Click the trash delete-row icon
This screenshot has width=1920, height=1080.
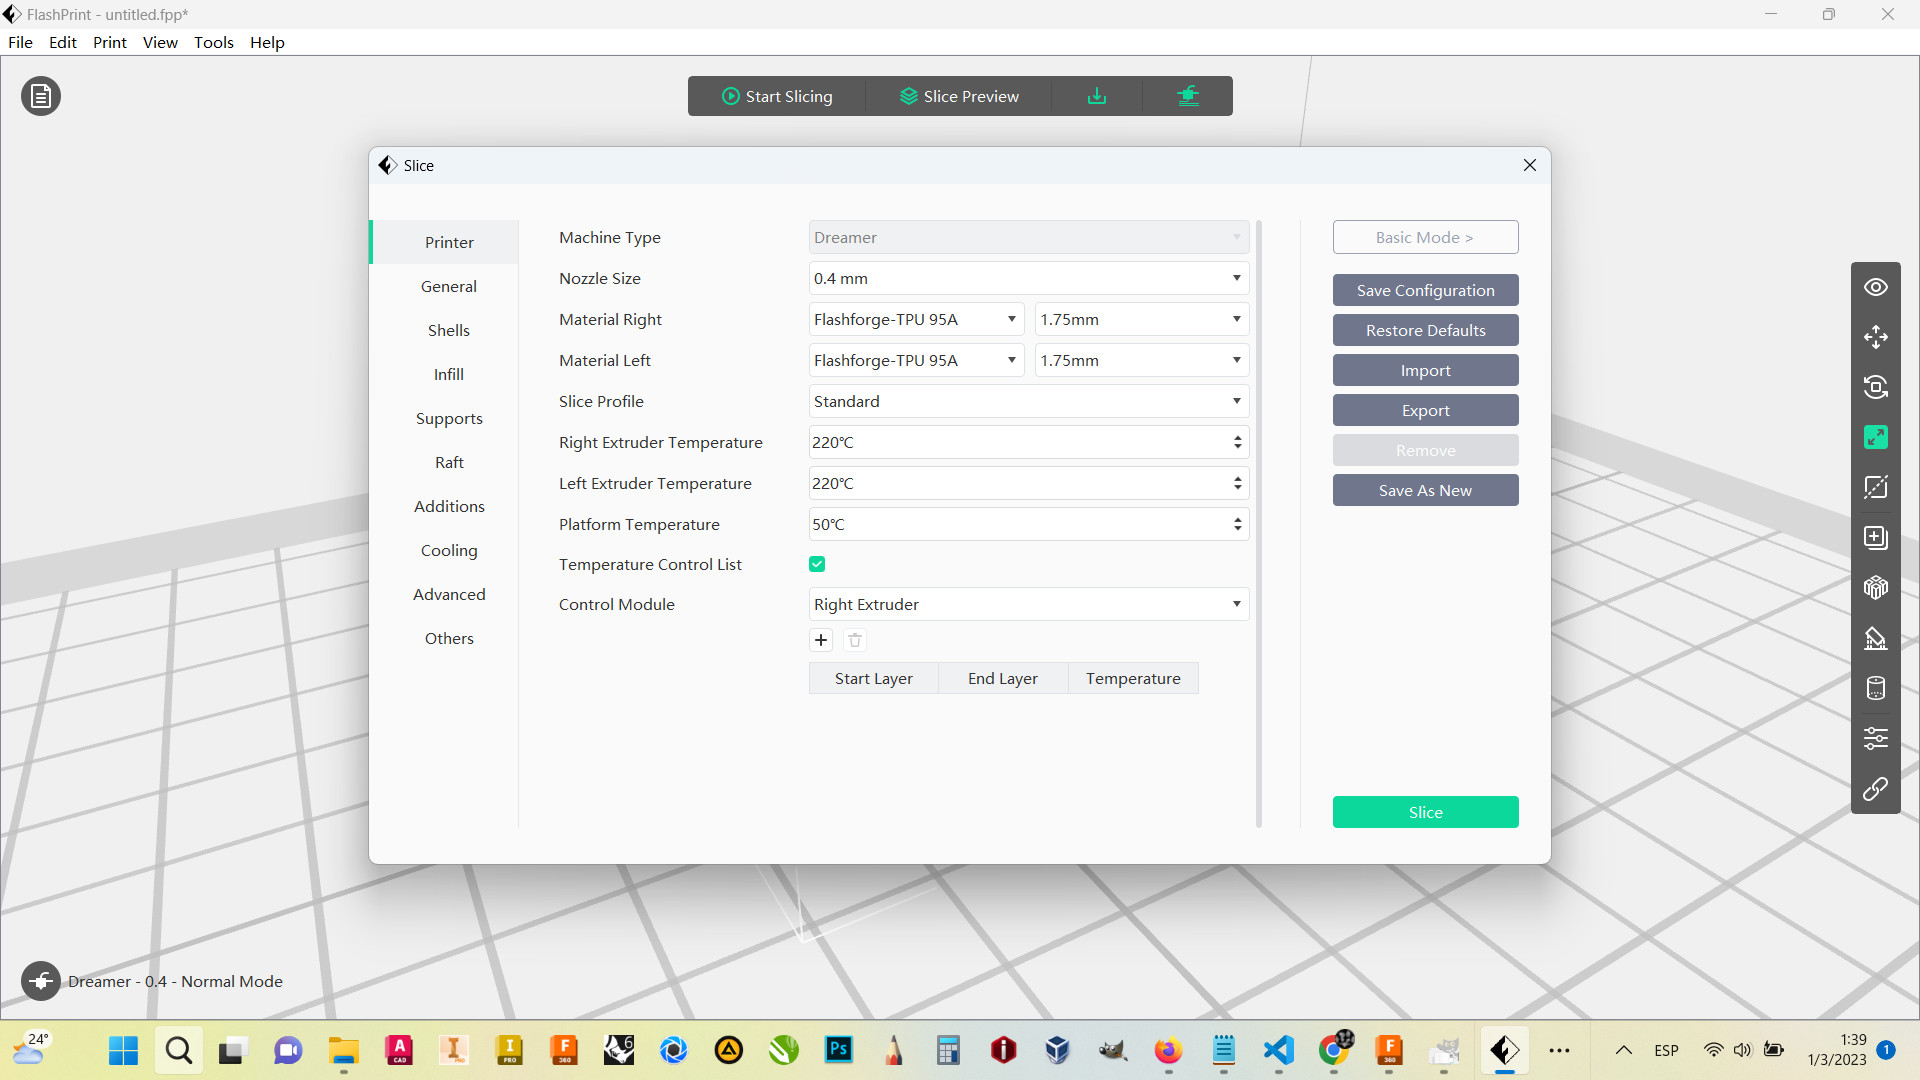click(x=855, y=640)
